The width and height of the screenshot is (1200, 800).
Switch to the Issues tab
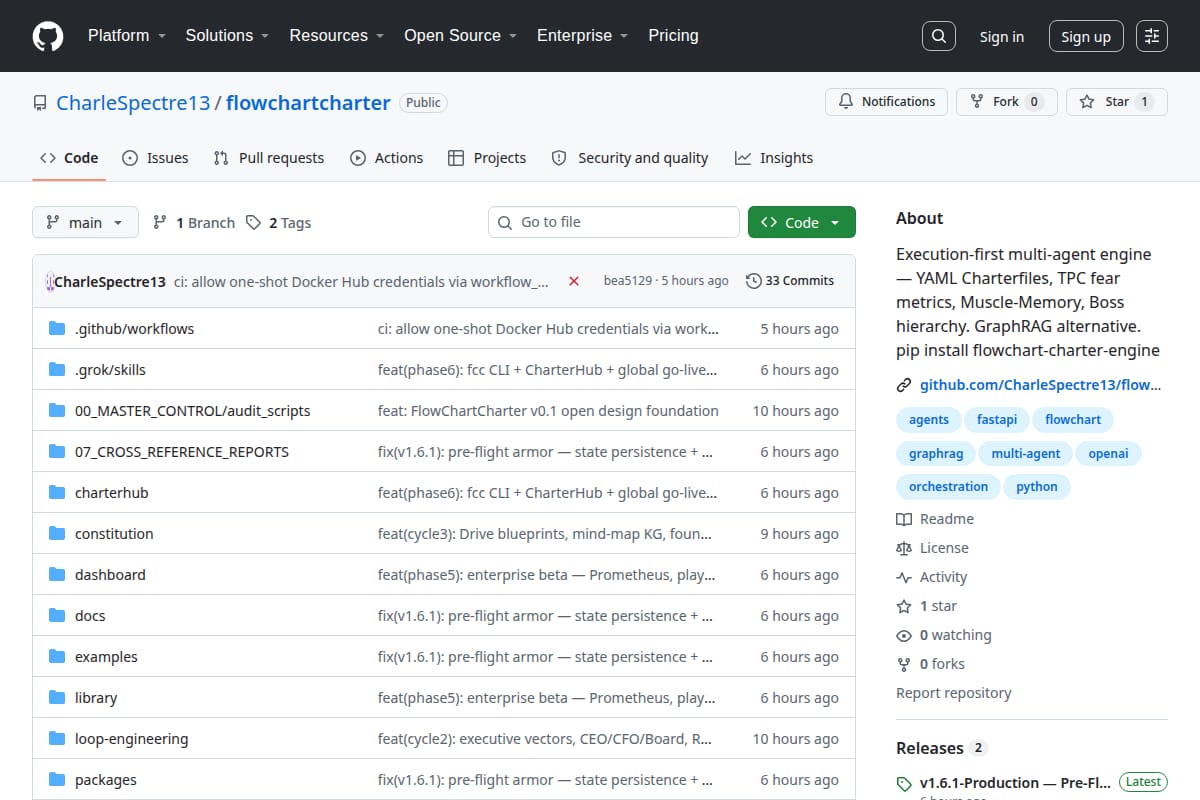point(155,158)
